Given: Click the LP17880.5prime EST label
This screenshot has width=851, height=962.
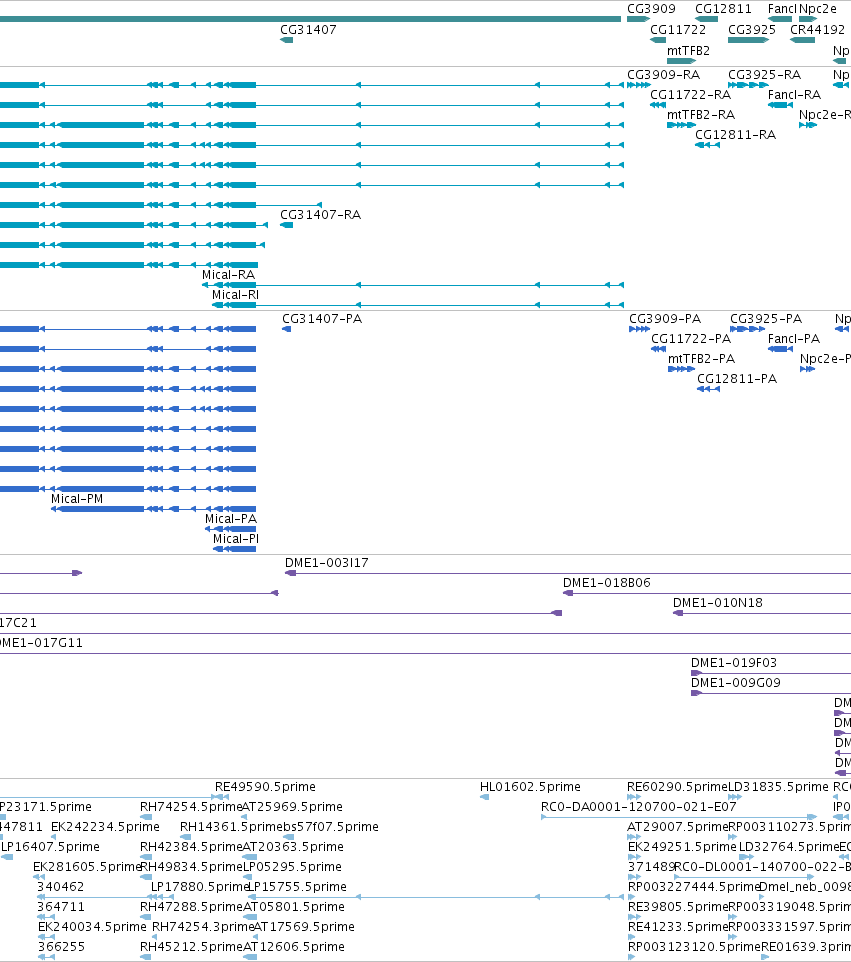Looking at the screenshot, I should point(199,887).
